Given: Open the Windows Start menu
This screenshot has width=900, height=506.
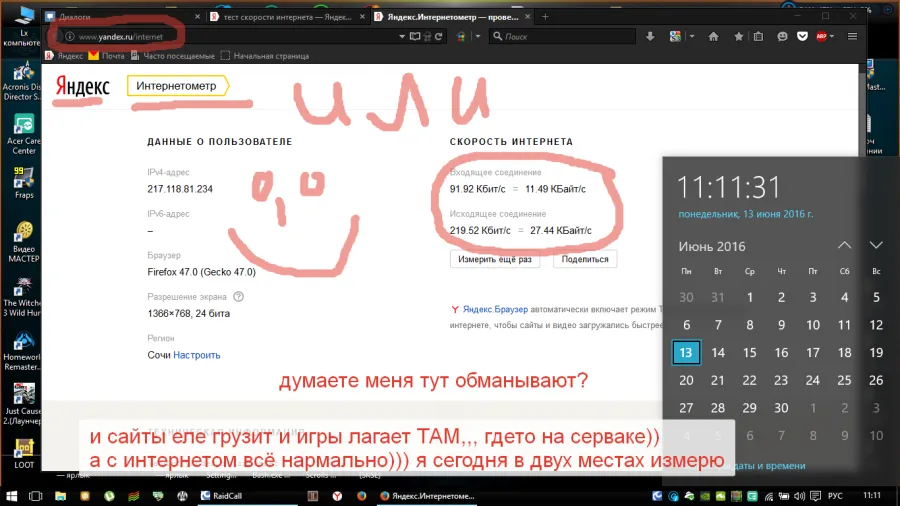Looking at the screenshot, I should coord(11,496).
